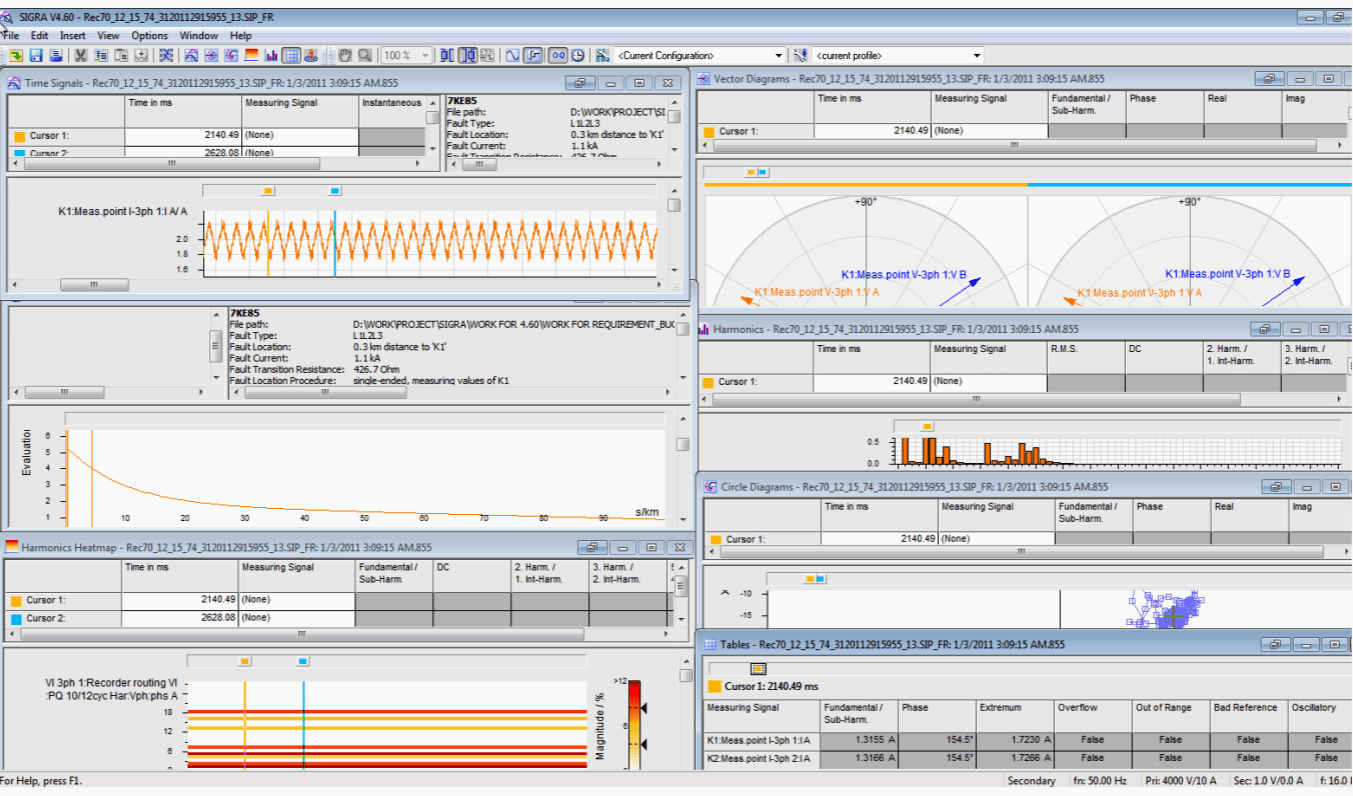
Task: Open the Edit menu
Action: pos(39,35)
